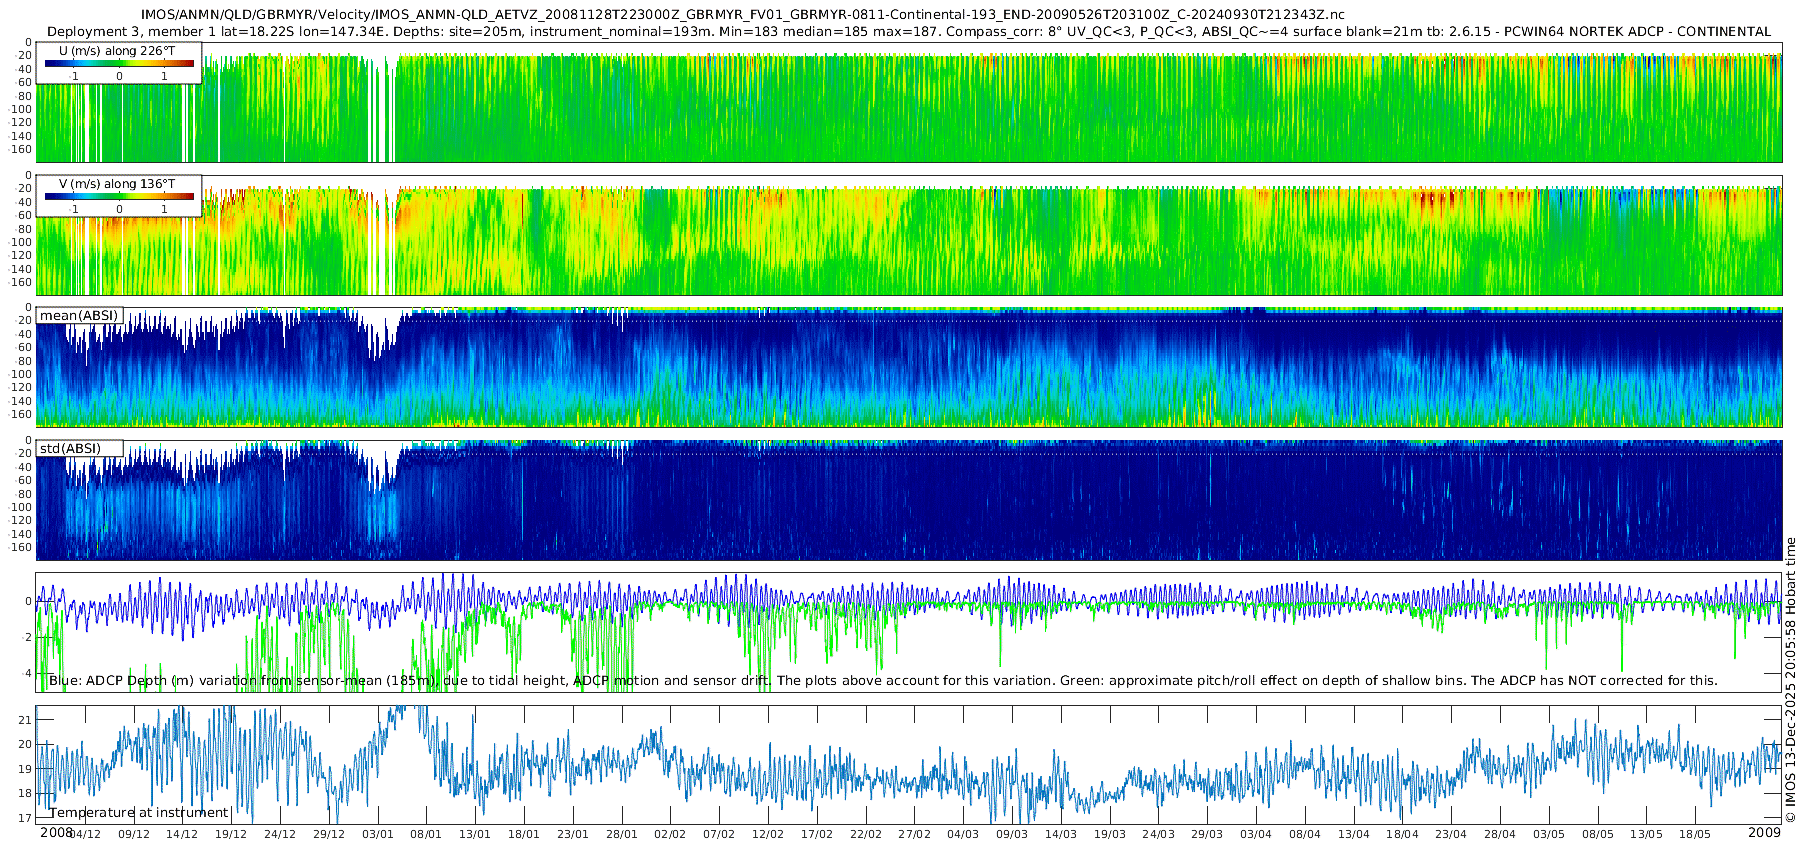Click the 28/01 date tick
The width and height of the screenshot is (1800, 850).
pos(621,834)
